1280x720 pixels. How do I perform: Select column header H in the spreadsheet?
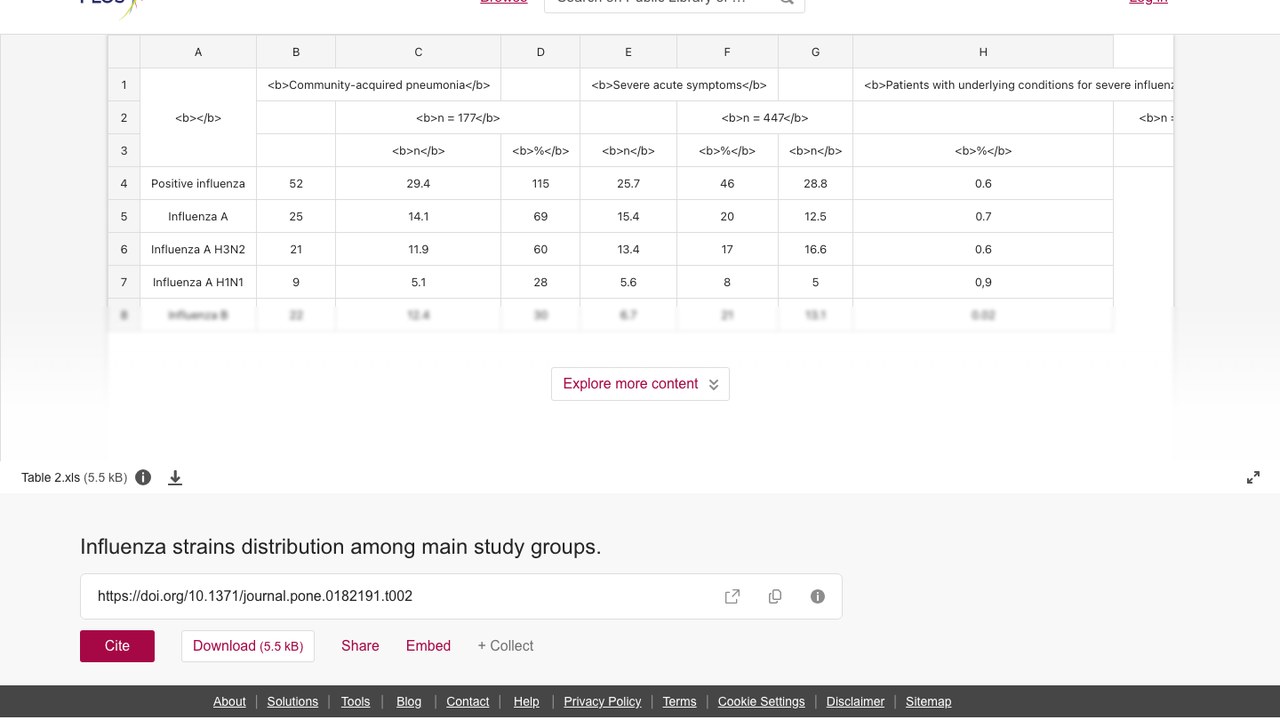pyautogui.click(x=983, y=52)
